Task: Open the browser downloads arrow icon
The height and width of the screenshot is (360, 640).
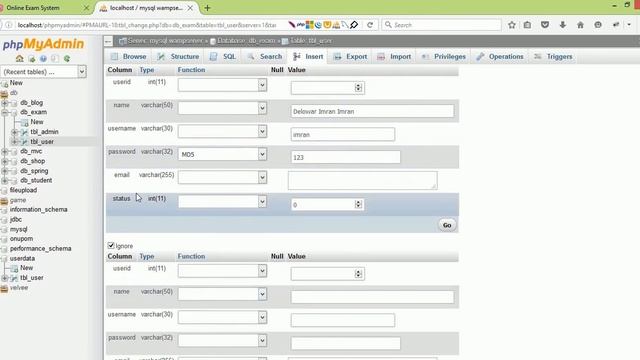Action: (x=562, y=25)
